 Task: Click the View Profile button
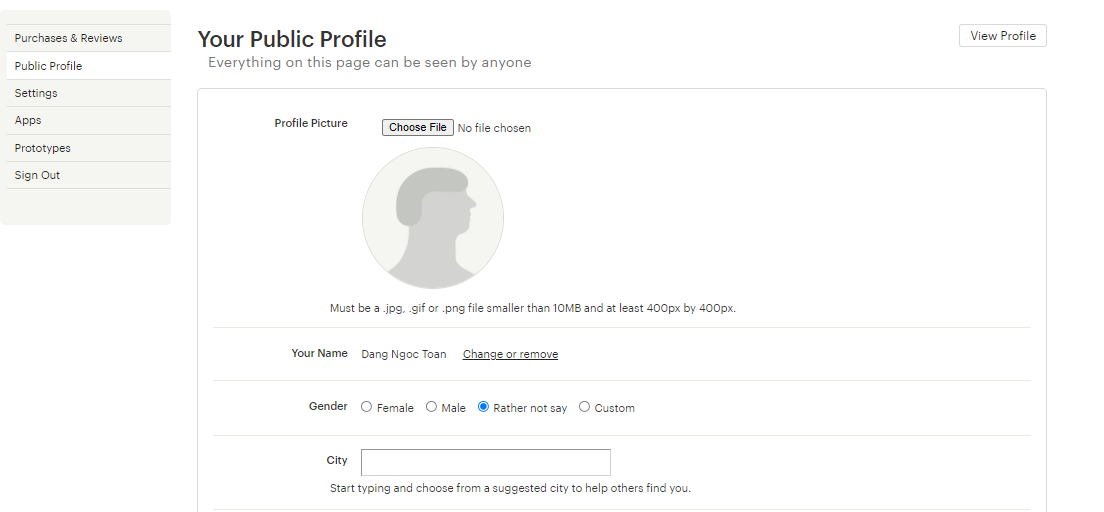pos(1003,36)
